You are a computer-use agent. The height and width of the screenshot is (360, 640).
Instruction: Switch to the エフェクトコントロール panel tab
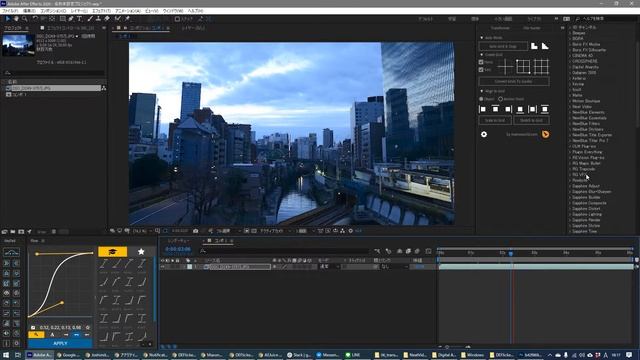pyautogui.click(x=70, y=28)
